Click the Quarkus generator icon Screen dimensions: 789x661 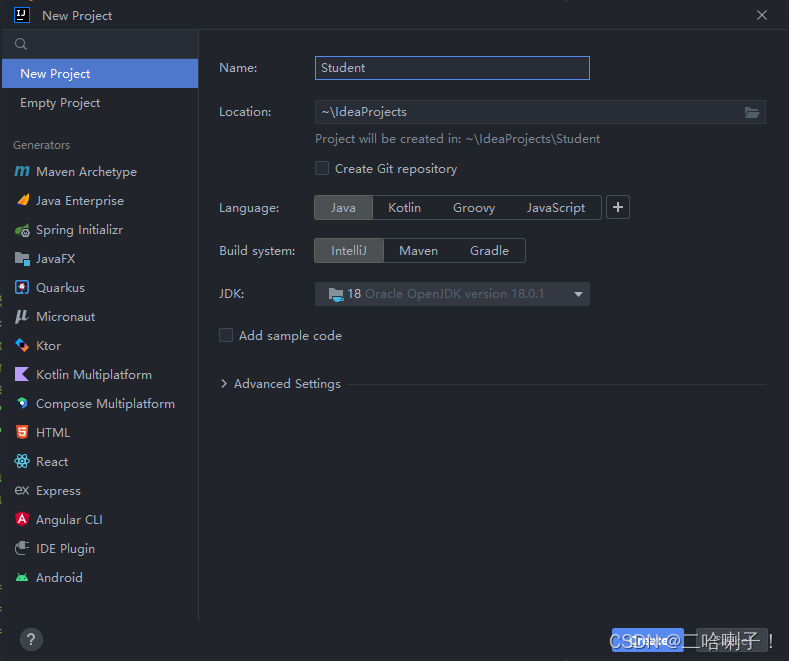pos(22,288)
